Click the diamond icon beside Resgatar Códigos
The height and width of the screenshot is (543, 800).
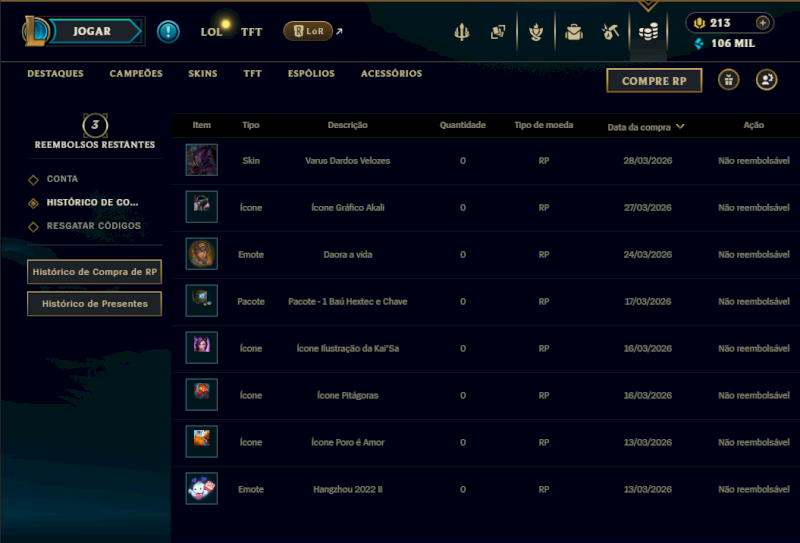pyautogui.click(x=34, y=227)
